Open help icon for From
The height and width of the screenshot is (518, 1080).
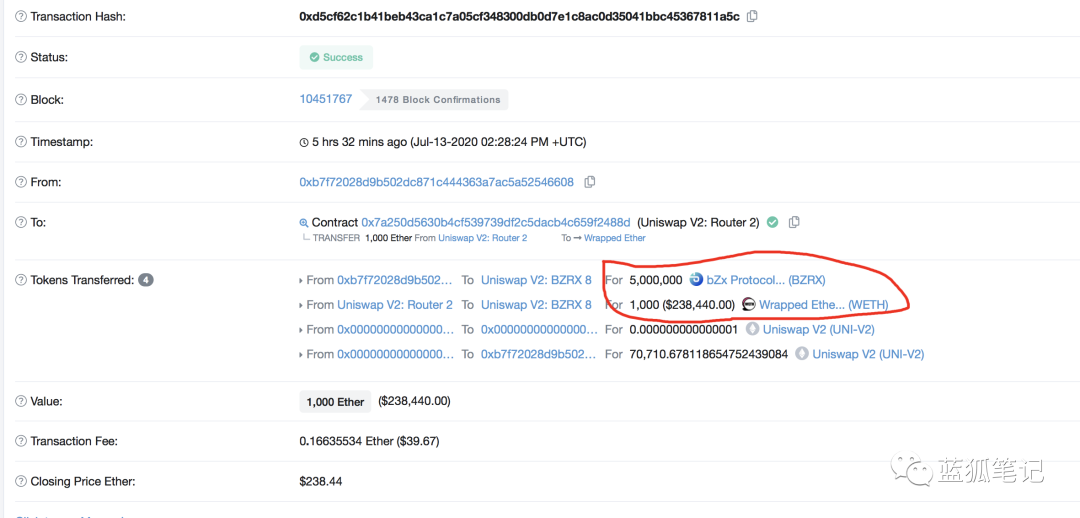(x=21, y=183)
